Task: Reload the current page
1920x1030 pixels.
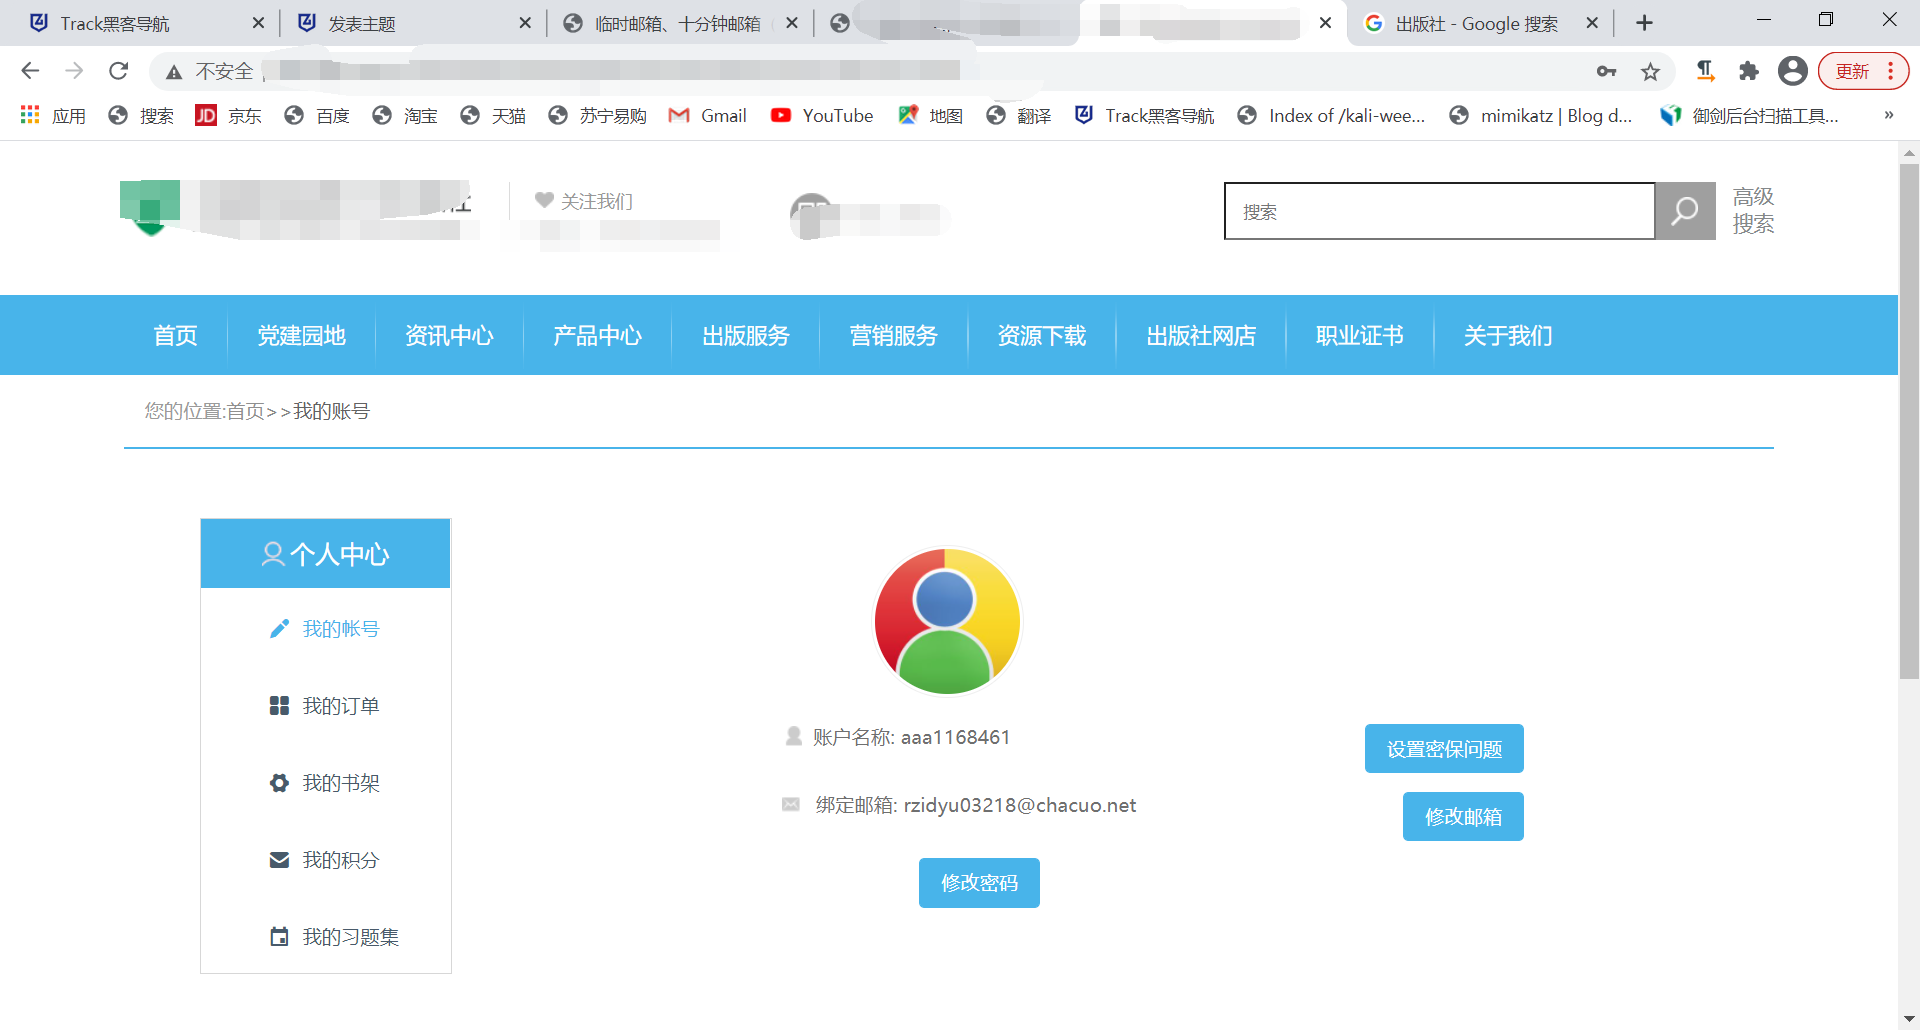Action: [118, 71]
